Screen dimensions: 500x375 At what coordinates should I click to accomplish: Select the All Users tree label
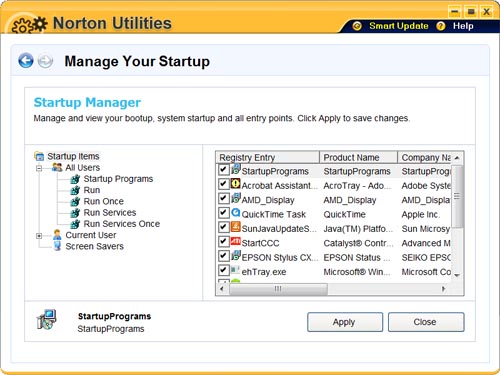[83, 167]
